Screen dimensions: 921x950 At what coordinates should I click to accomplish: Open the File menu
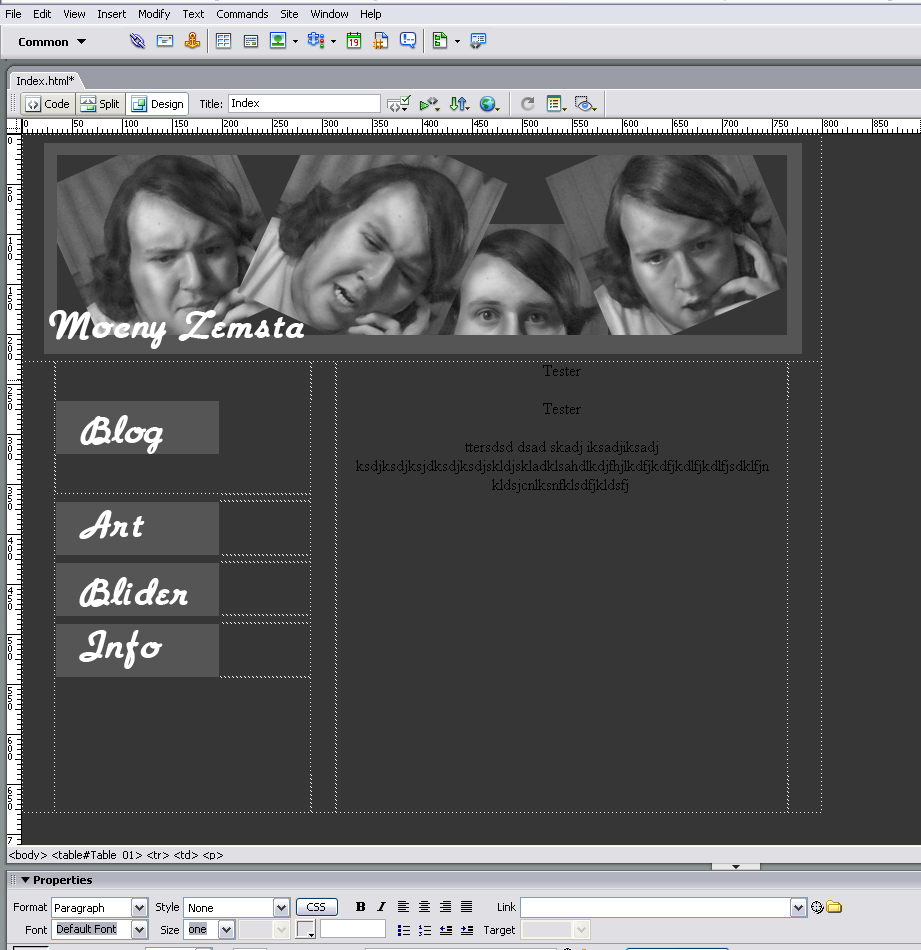[13, 14]
